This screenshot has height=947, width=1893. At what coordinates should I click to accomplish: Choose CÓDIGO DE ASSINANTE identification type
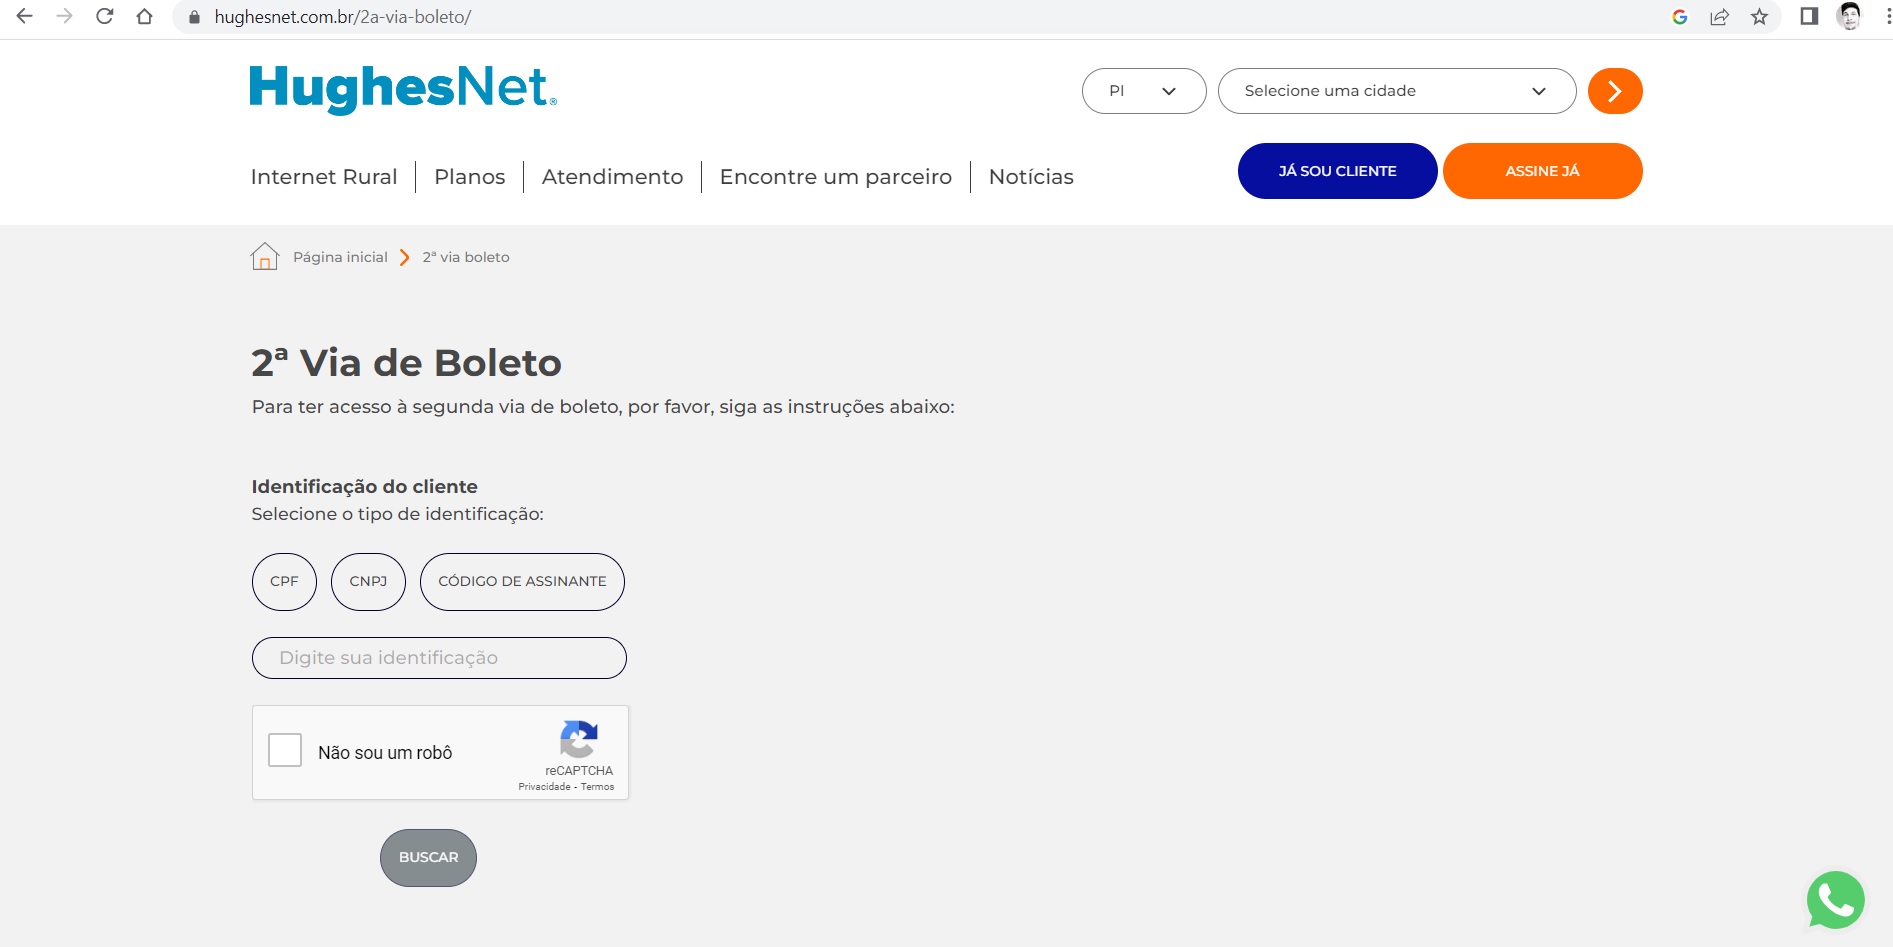tap(522, 582)
